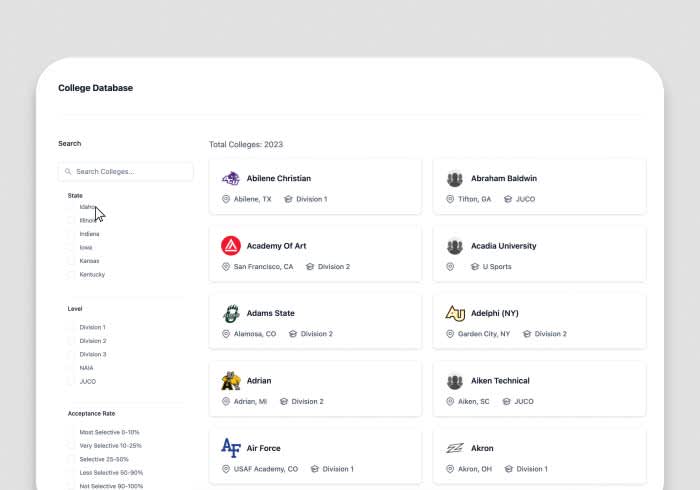Open the Air Force name

(x=263, y=448)
